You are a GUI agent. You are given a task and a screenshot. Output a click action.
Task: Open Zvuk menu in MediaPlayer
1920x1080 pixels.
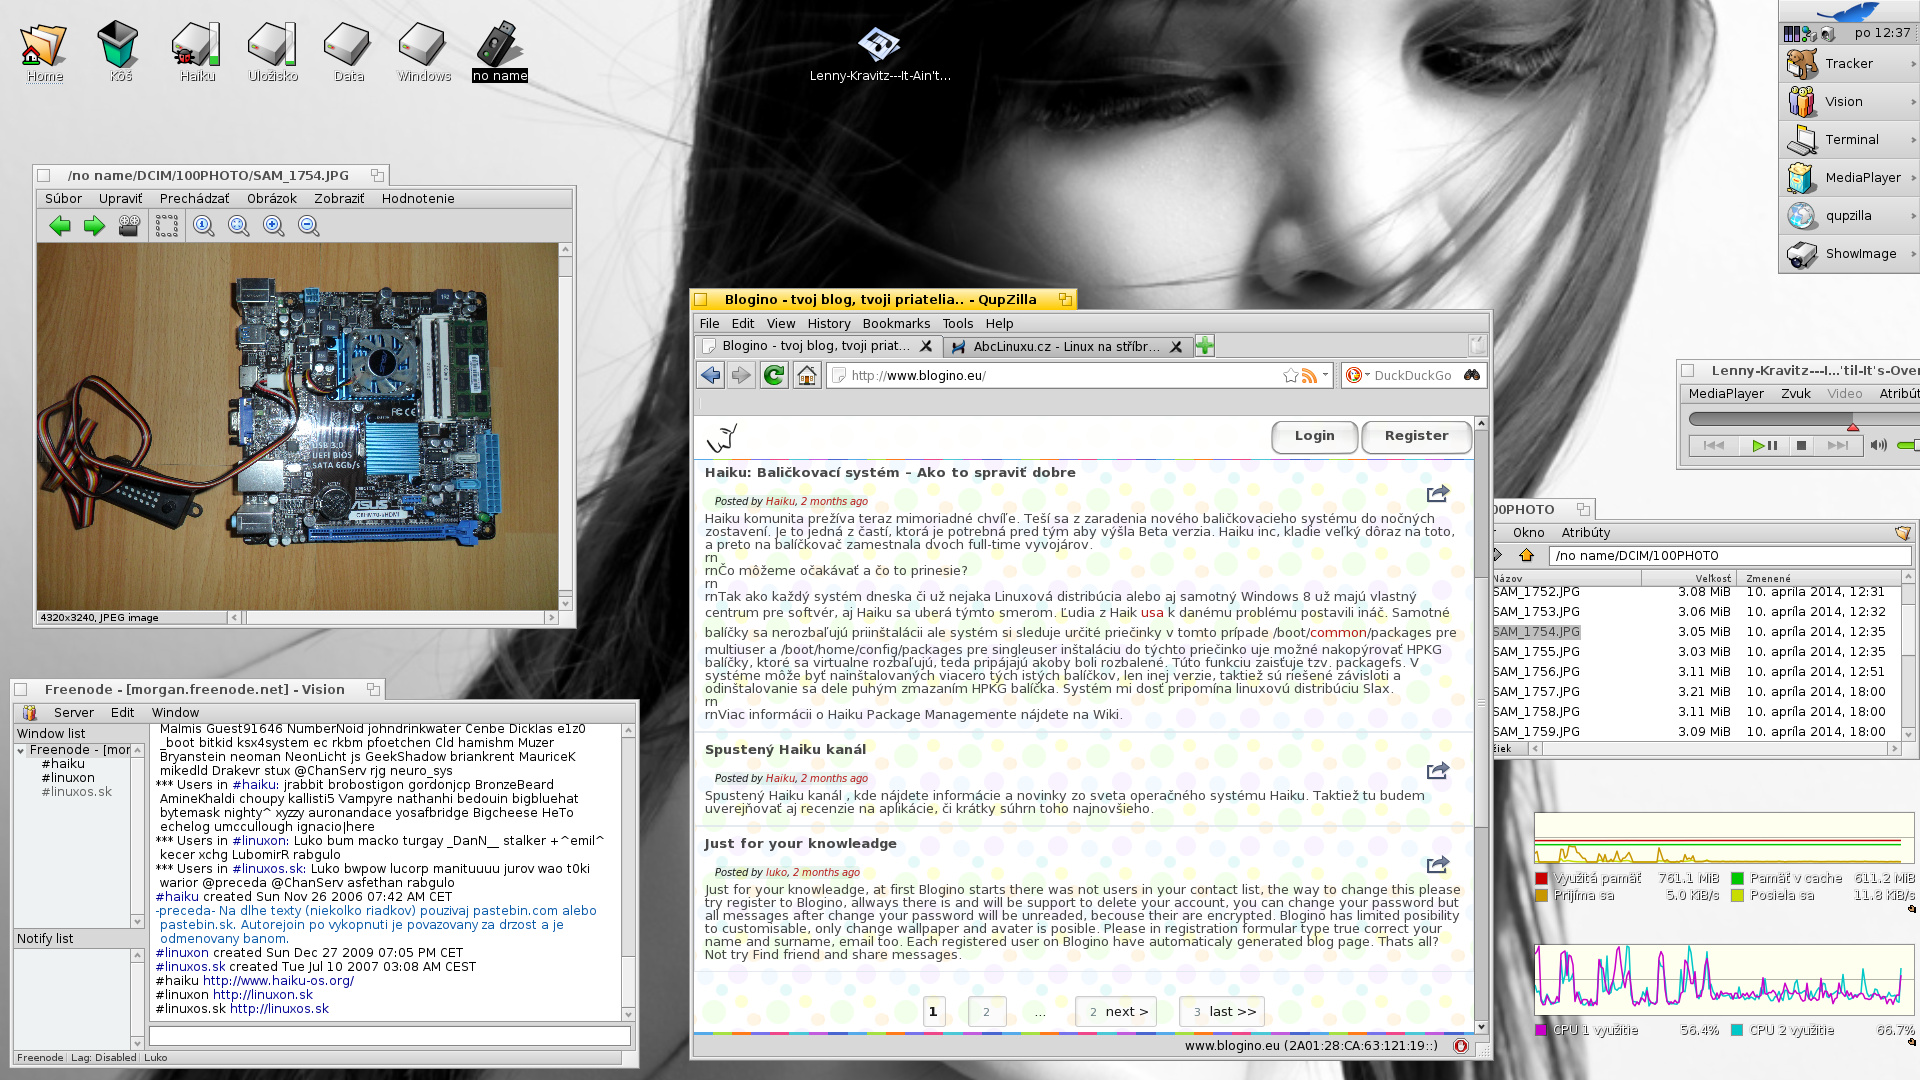(x=1795, y=394)
